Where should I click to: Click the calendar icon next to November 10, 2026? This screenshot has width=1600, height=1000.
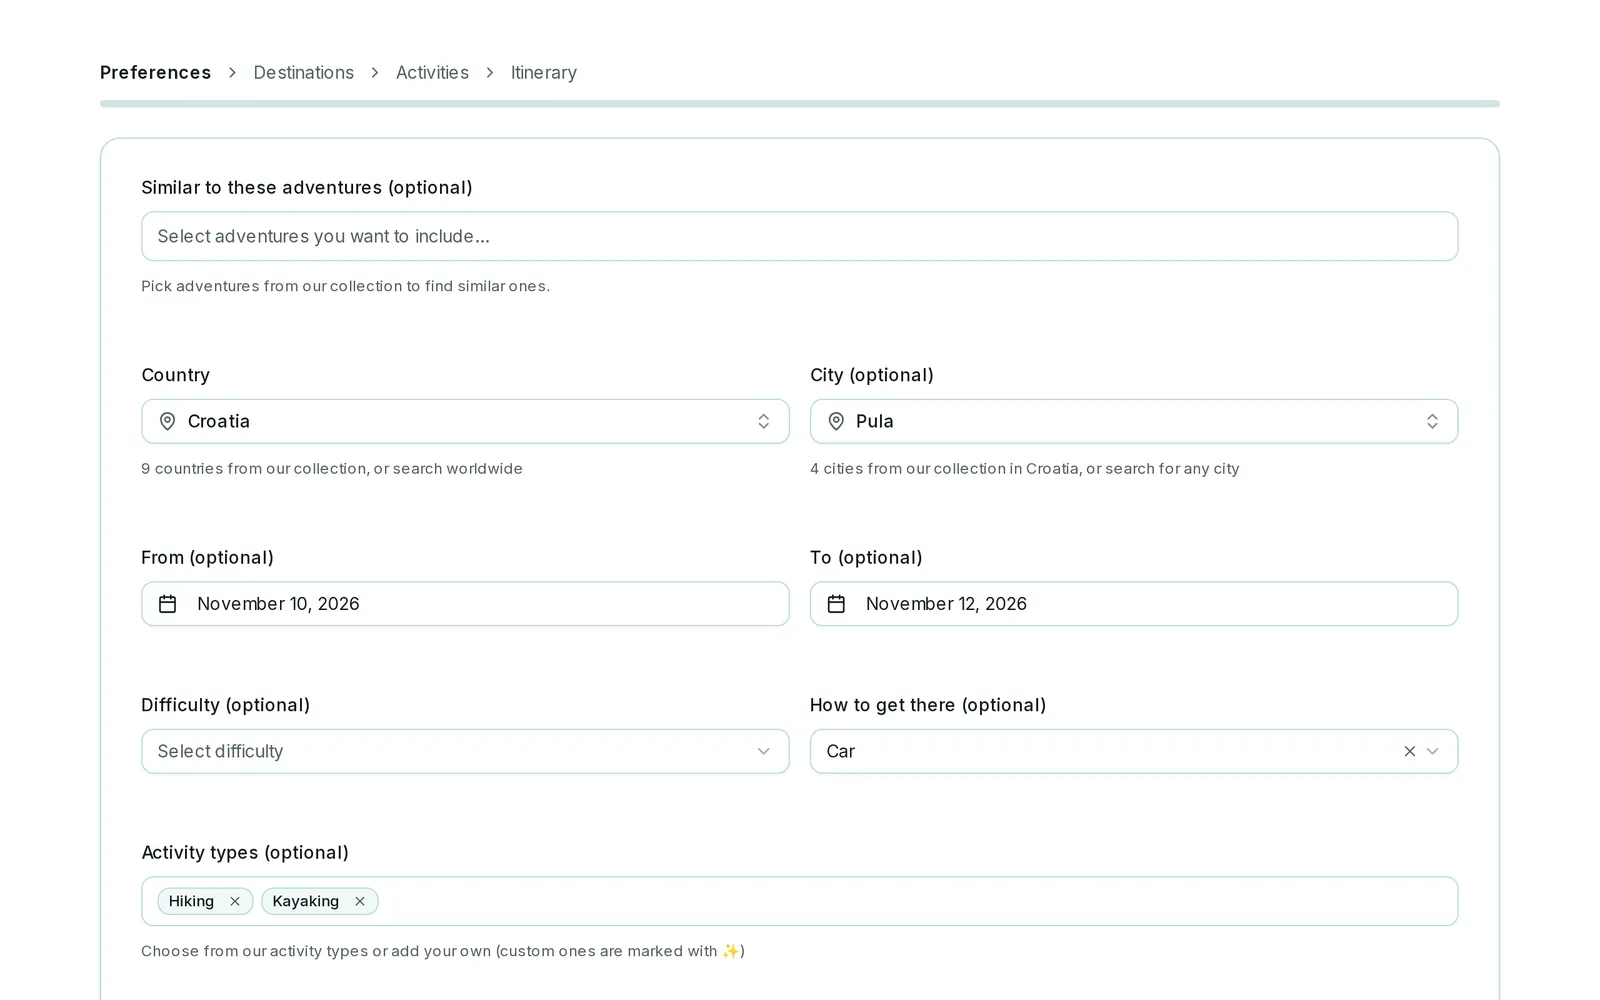tap(168, 604)
